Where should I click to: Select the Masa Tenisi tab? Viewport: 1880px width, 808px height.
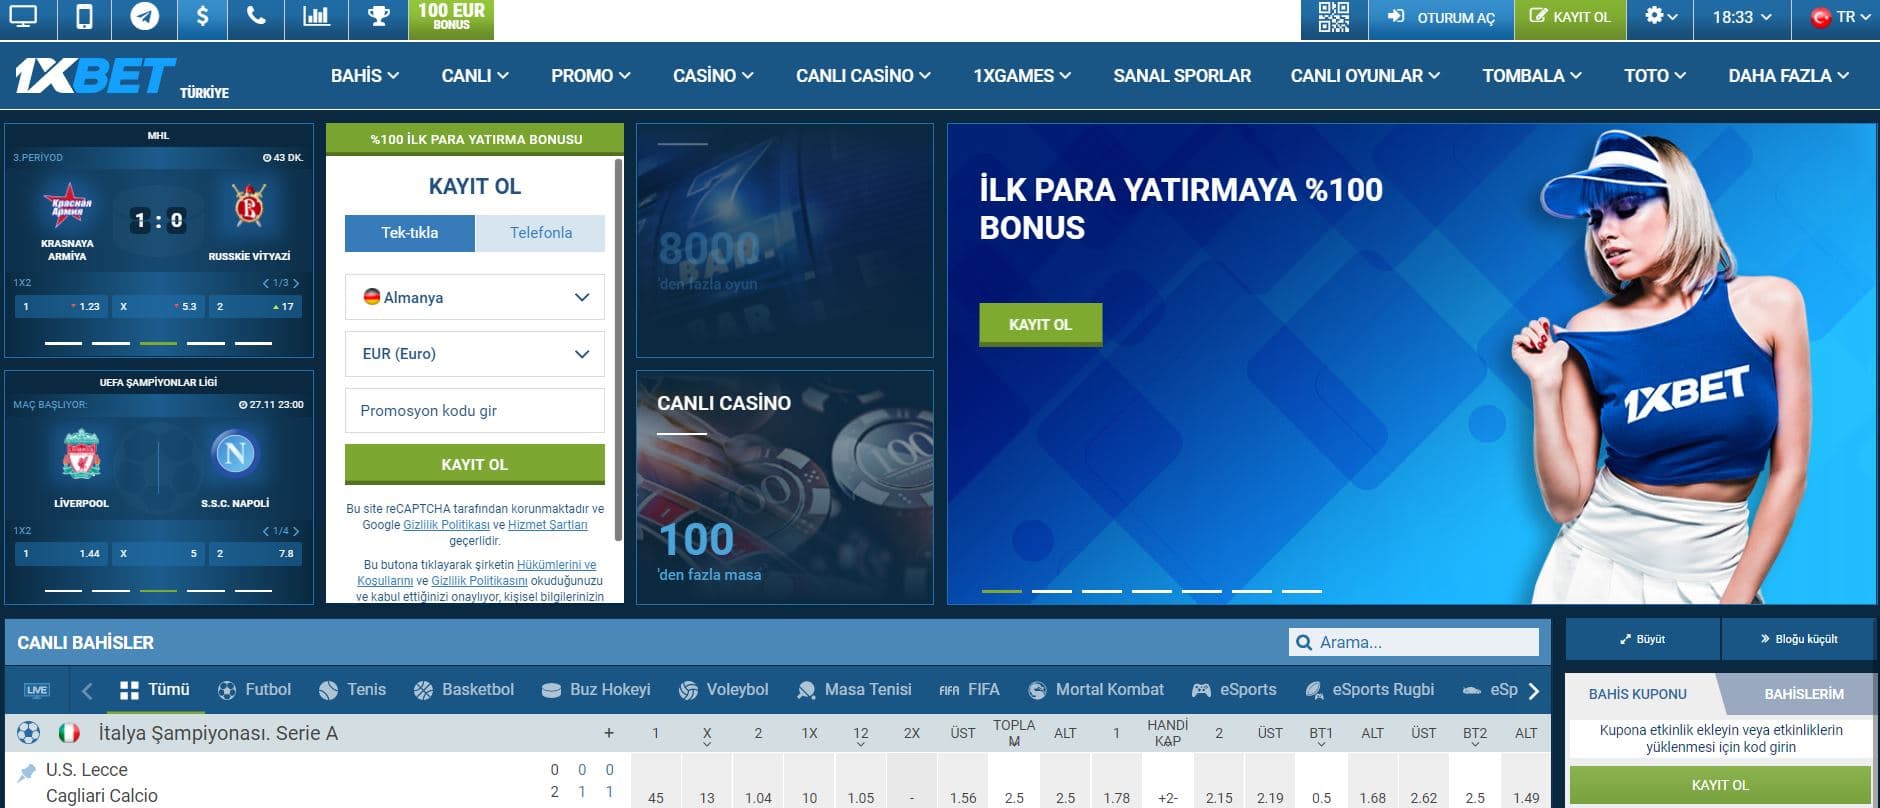(x=854, y=690)
